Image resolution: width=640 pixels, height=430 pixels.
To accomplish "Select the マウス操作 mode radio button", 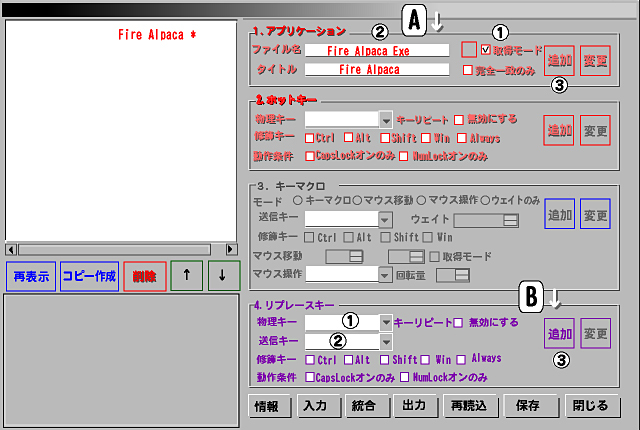I will (x=422, y=200).
